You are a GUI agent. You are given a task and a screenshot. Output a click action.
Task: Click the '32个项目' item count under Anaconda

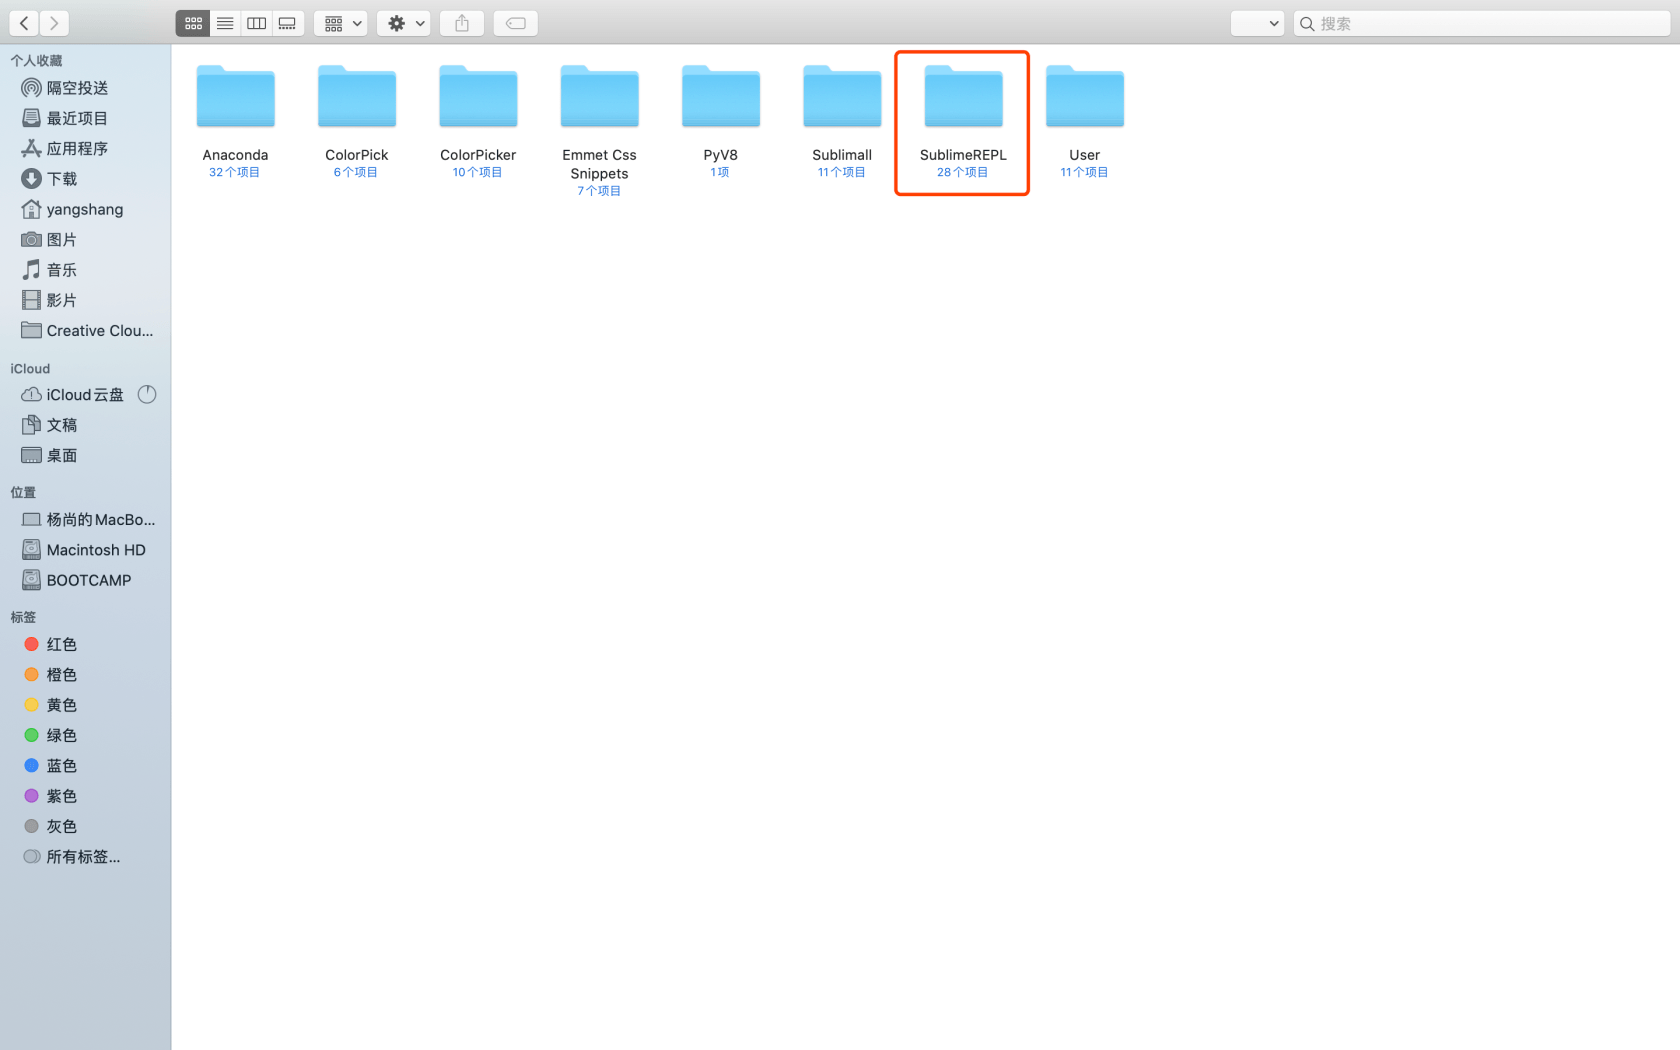(235, 173)
